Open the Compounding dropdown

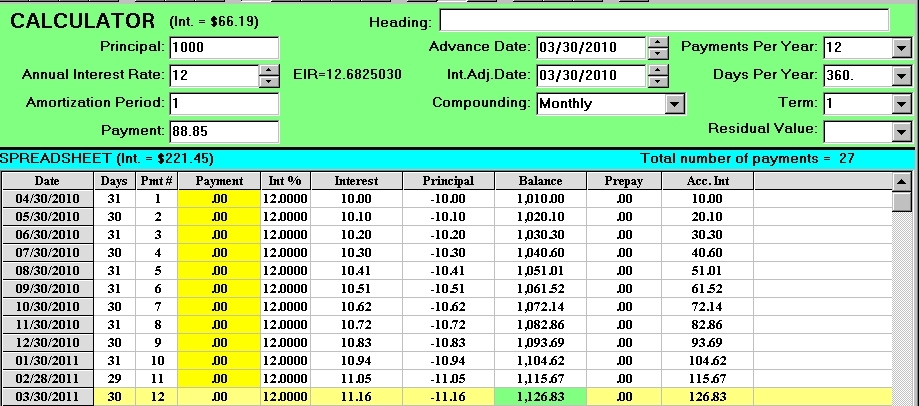[675, 103]
